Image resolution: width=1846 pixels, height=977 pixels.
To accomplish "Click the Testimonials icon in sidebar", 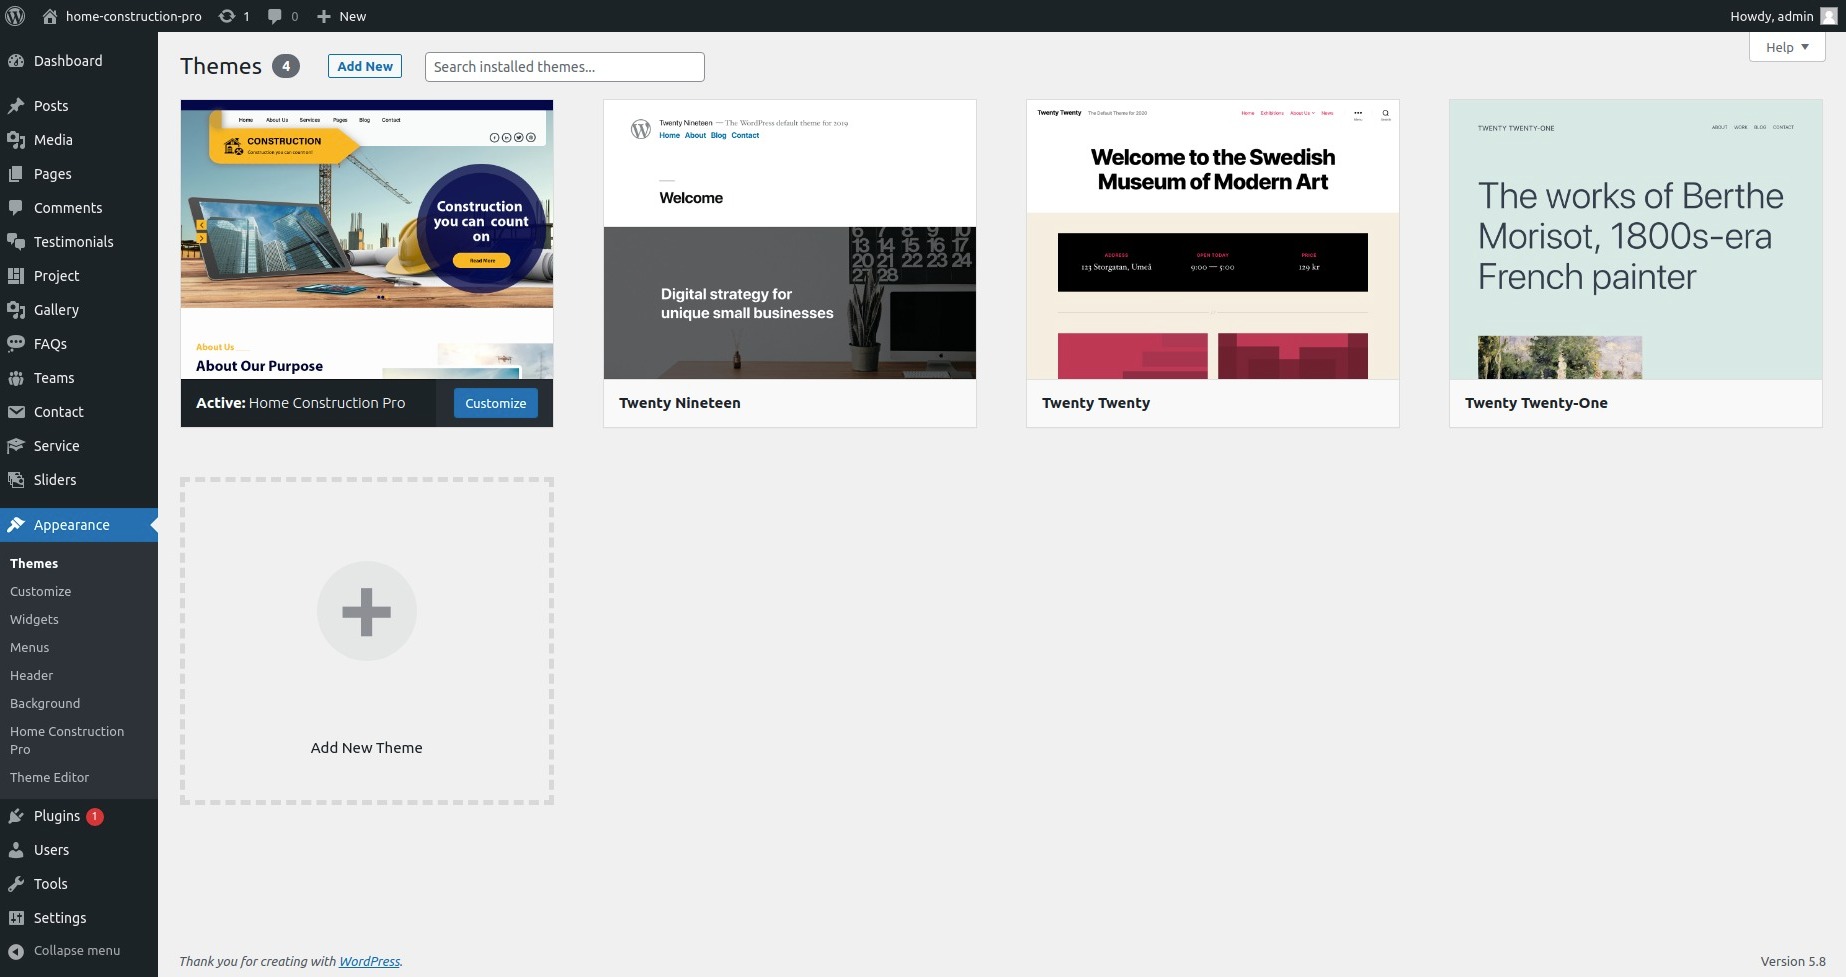I will point(16,242).
